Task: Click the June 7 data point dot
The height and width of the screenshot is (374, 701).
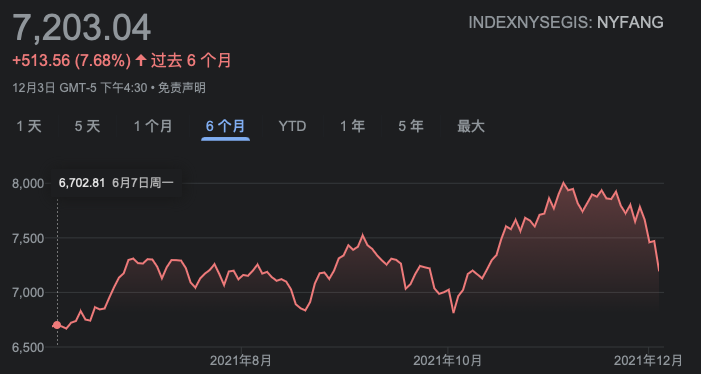Action: coord(57,325)
